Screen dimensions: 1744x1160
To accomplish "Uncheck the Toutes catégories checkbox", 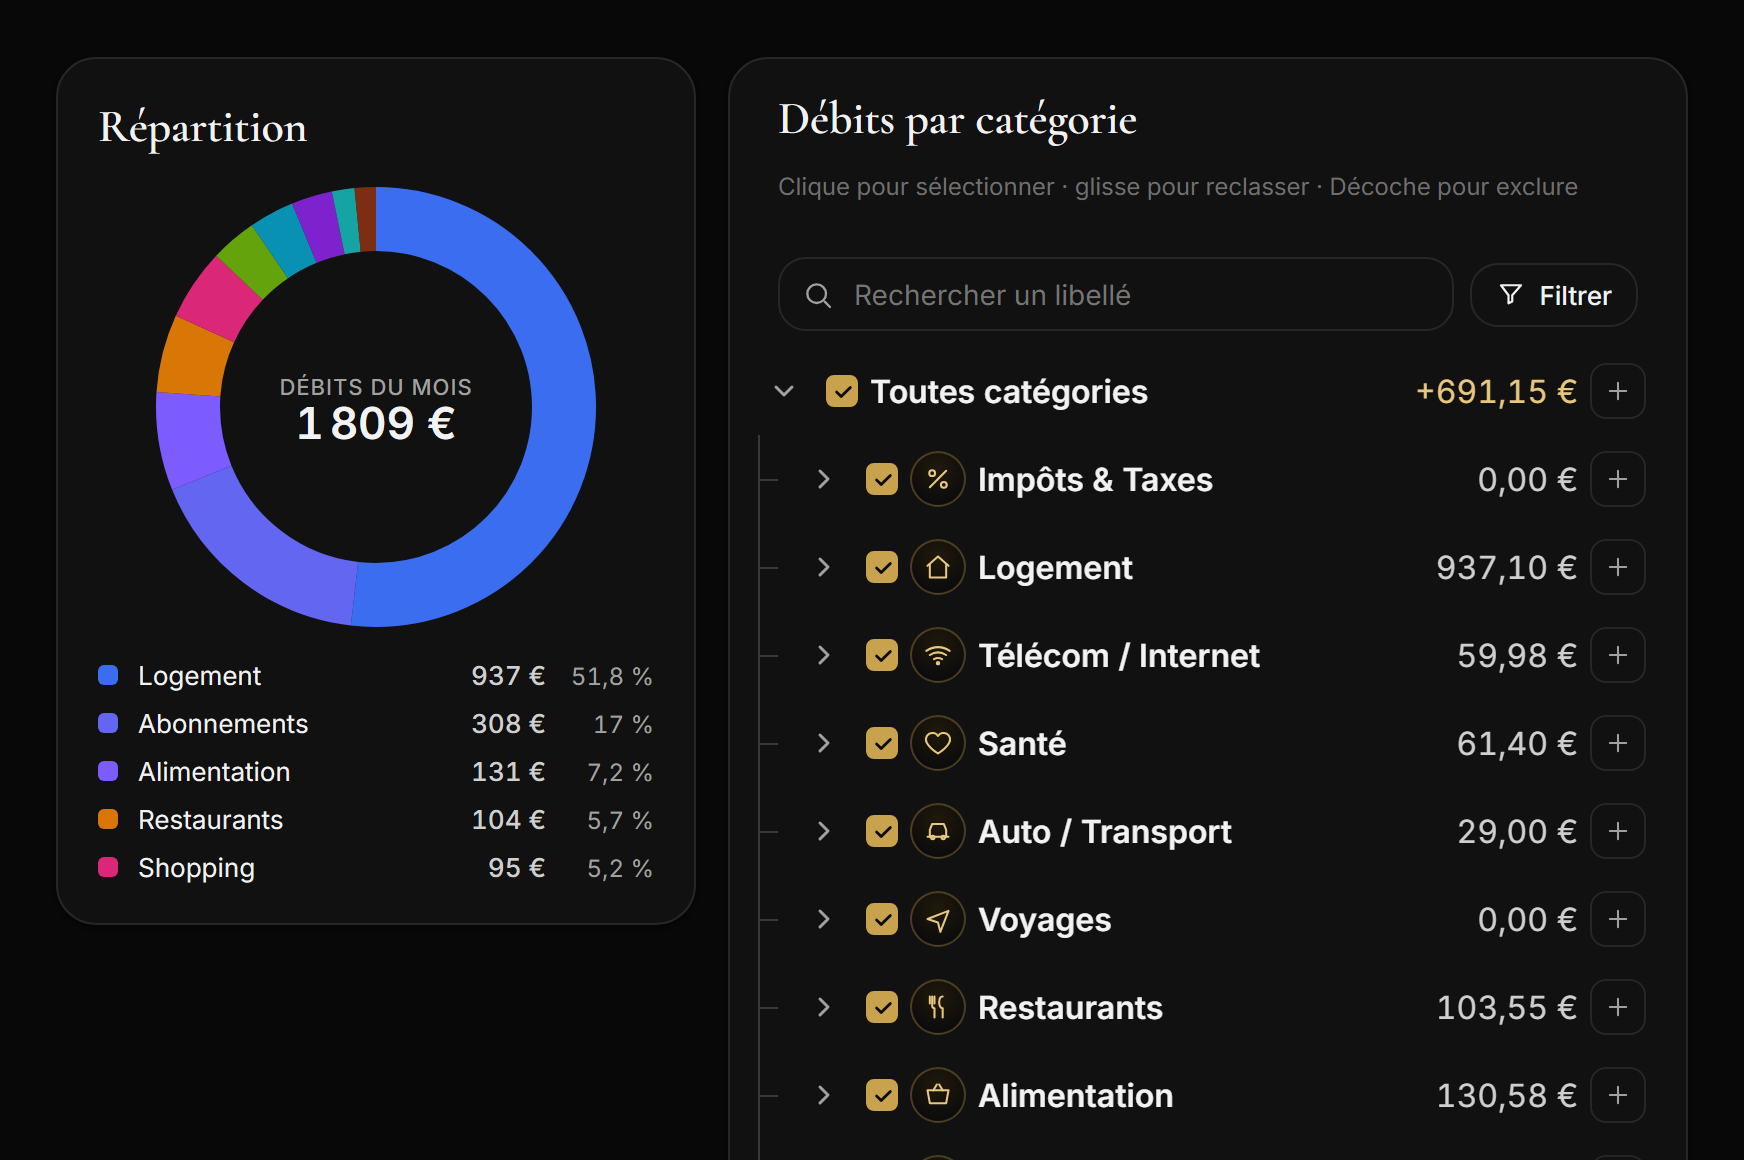I will [x=842, y=391].
